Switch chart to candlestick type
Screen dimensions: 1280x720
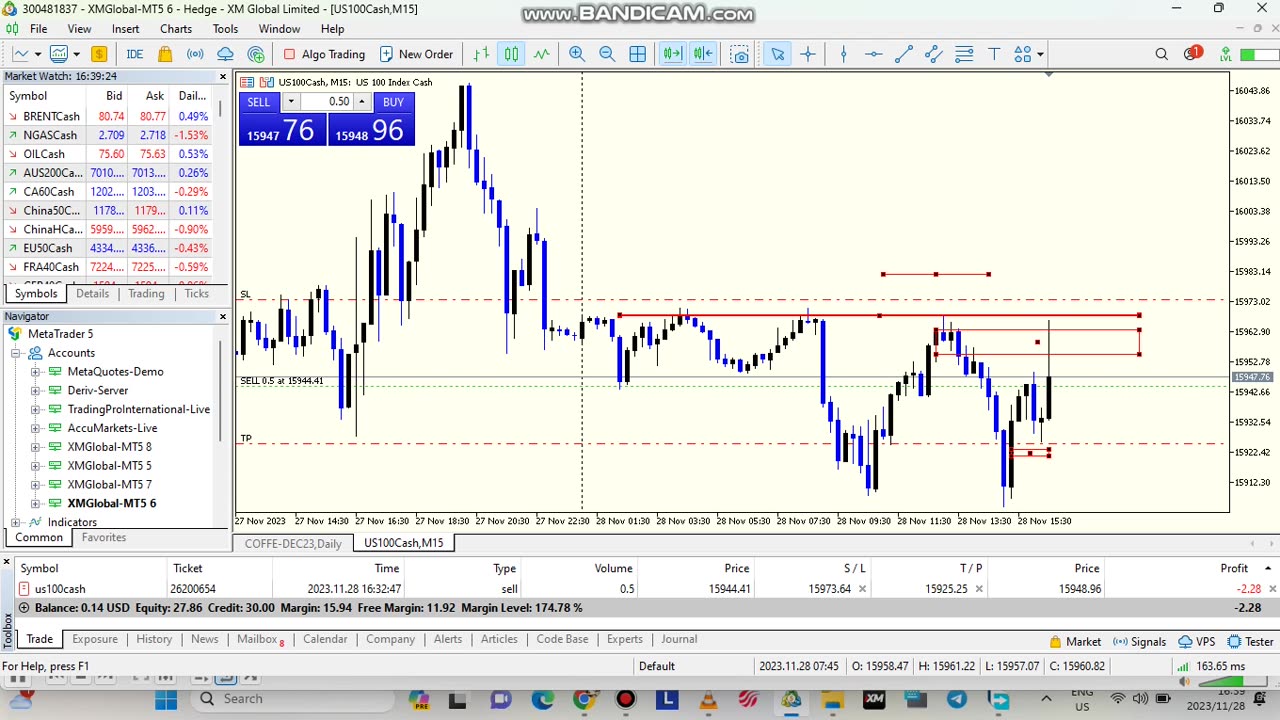[511, 54]
